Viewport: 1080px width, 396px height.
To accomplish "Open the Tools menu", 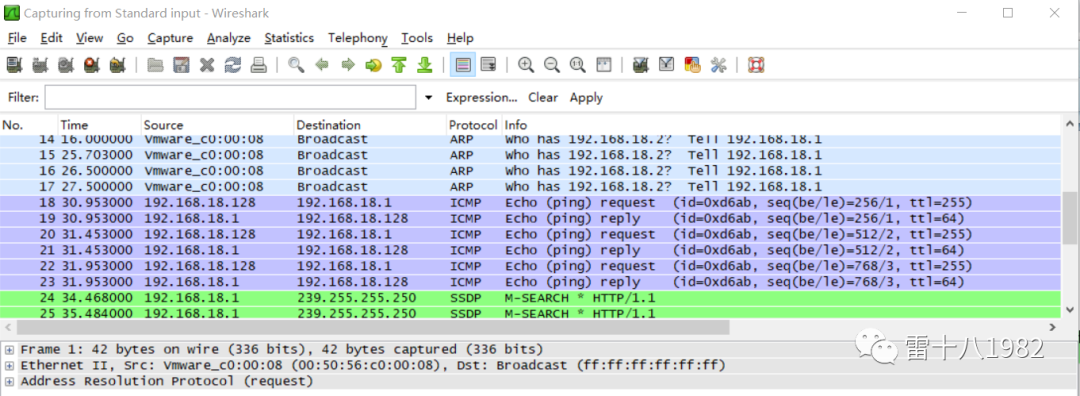I will (417, 38).
